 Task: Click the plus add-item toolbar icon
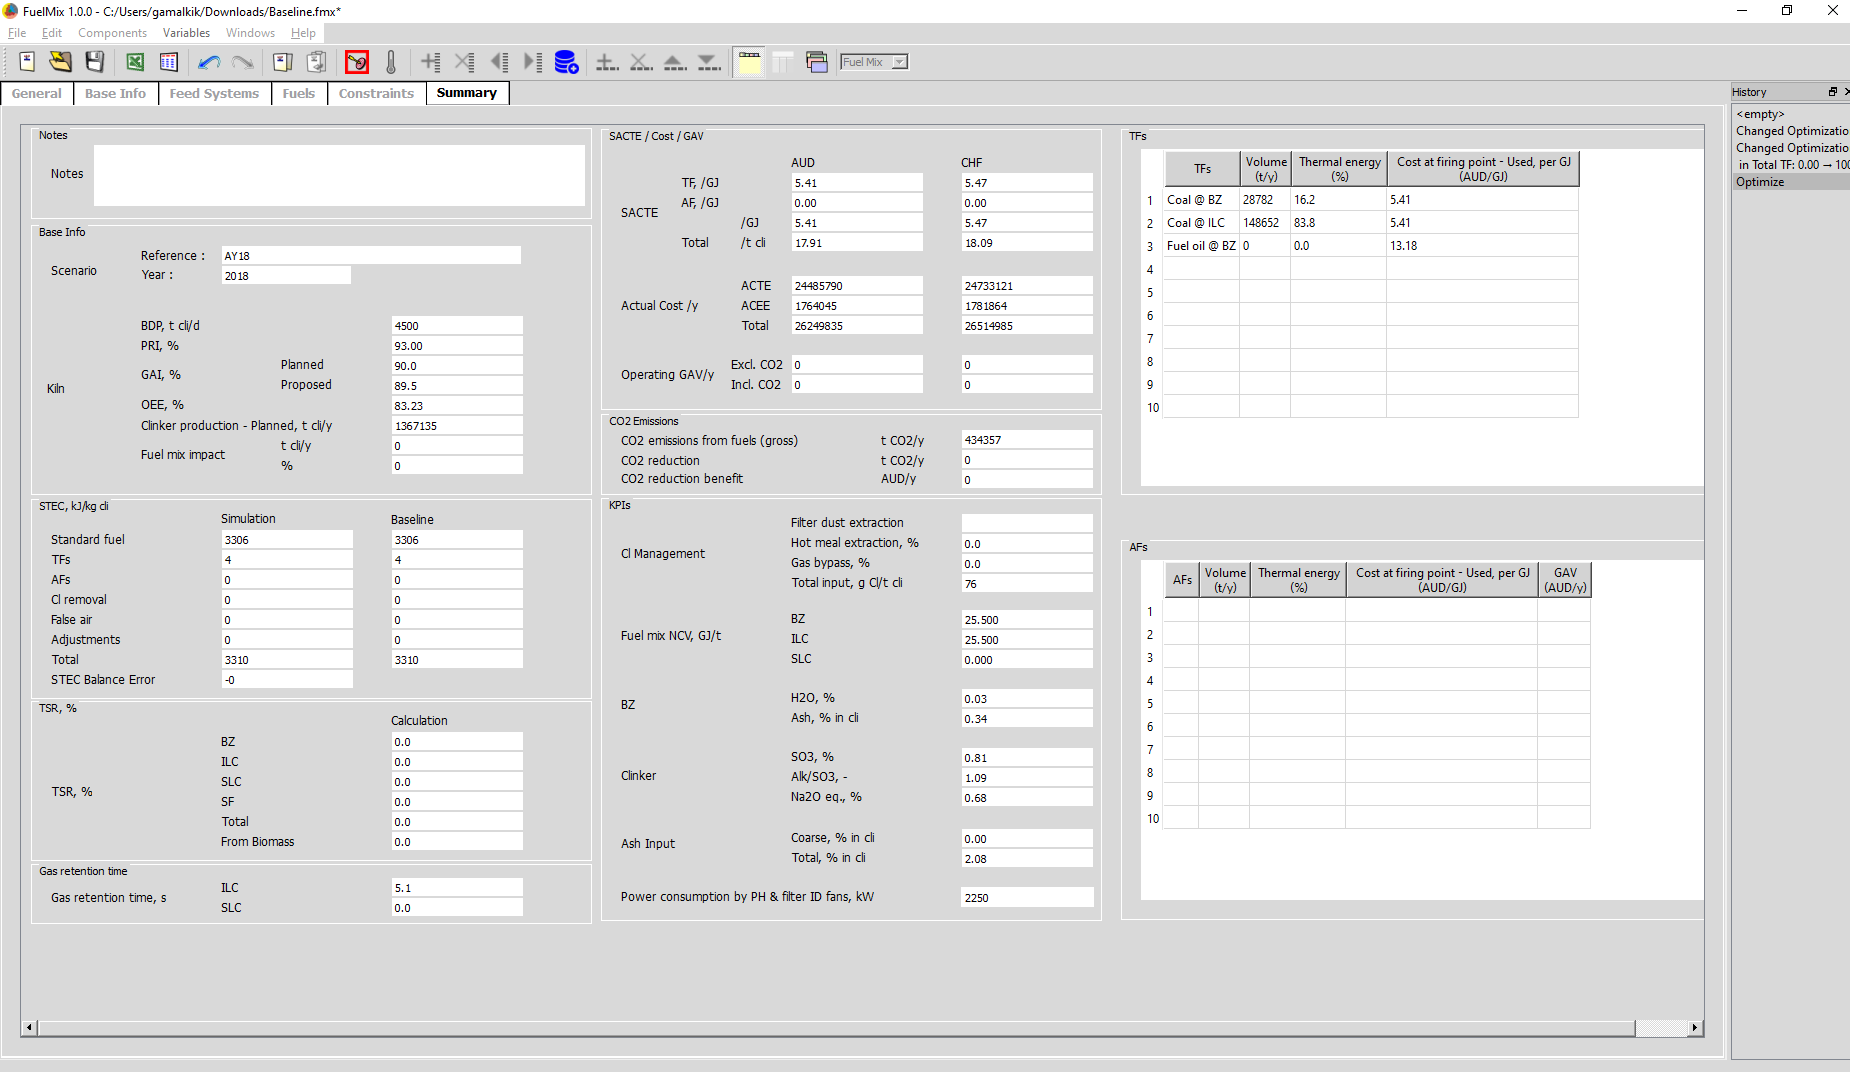tap(607, 62)
